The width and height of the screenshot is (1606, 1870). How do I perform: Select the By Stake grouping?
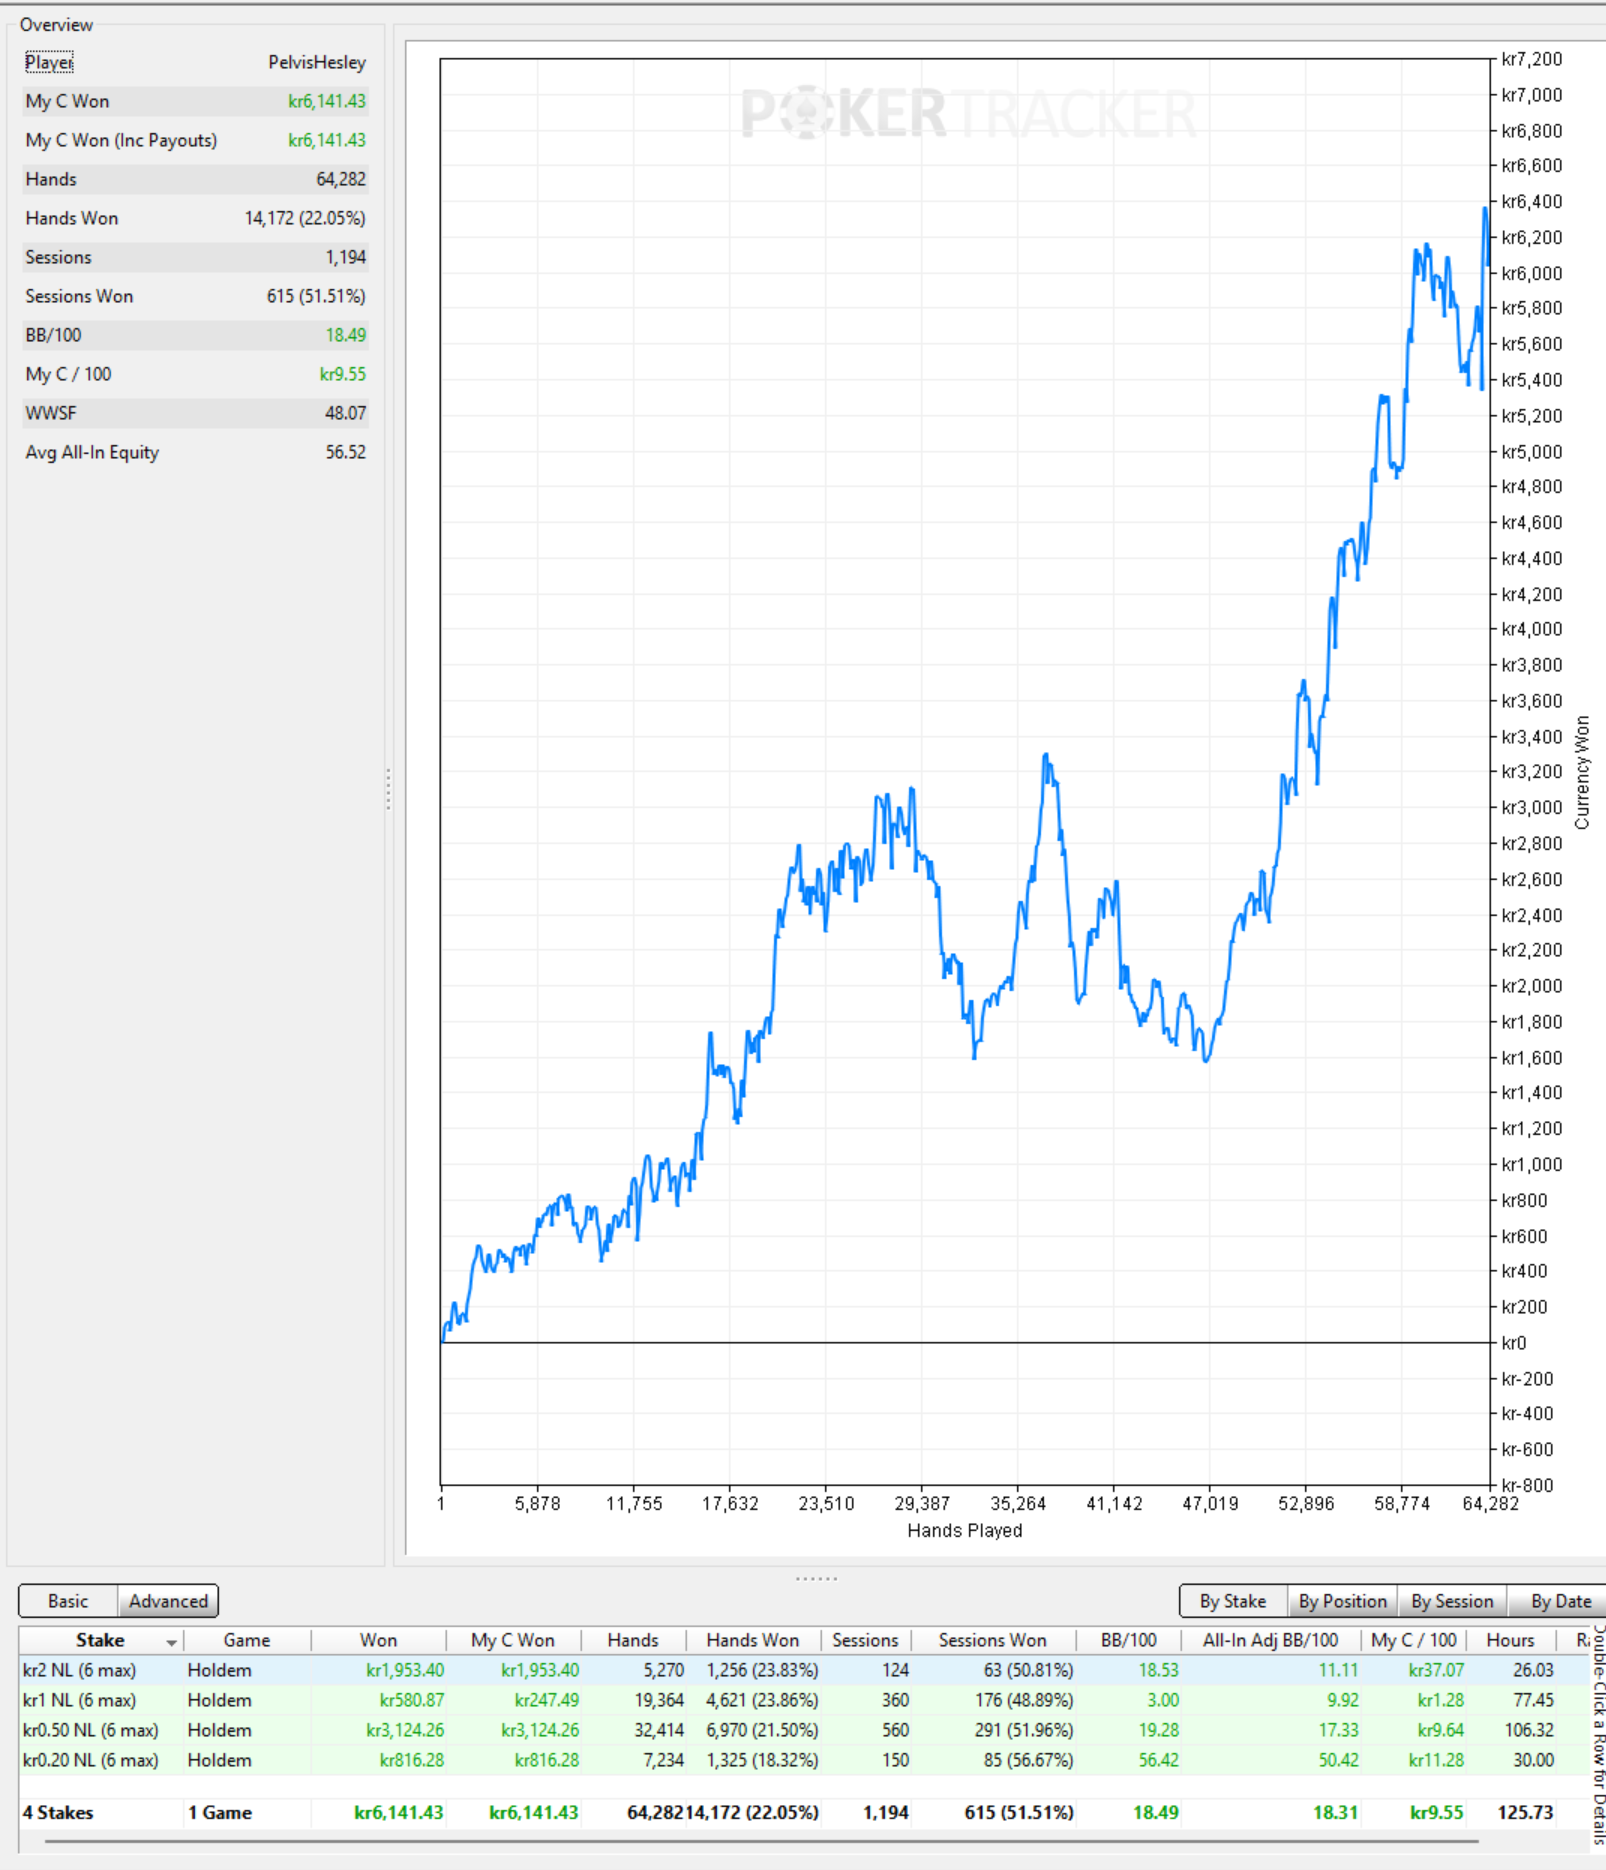[1233, 1601]
